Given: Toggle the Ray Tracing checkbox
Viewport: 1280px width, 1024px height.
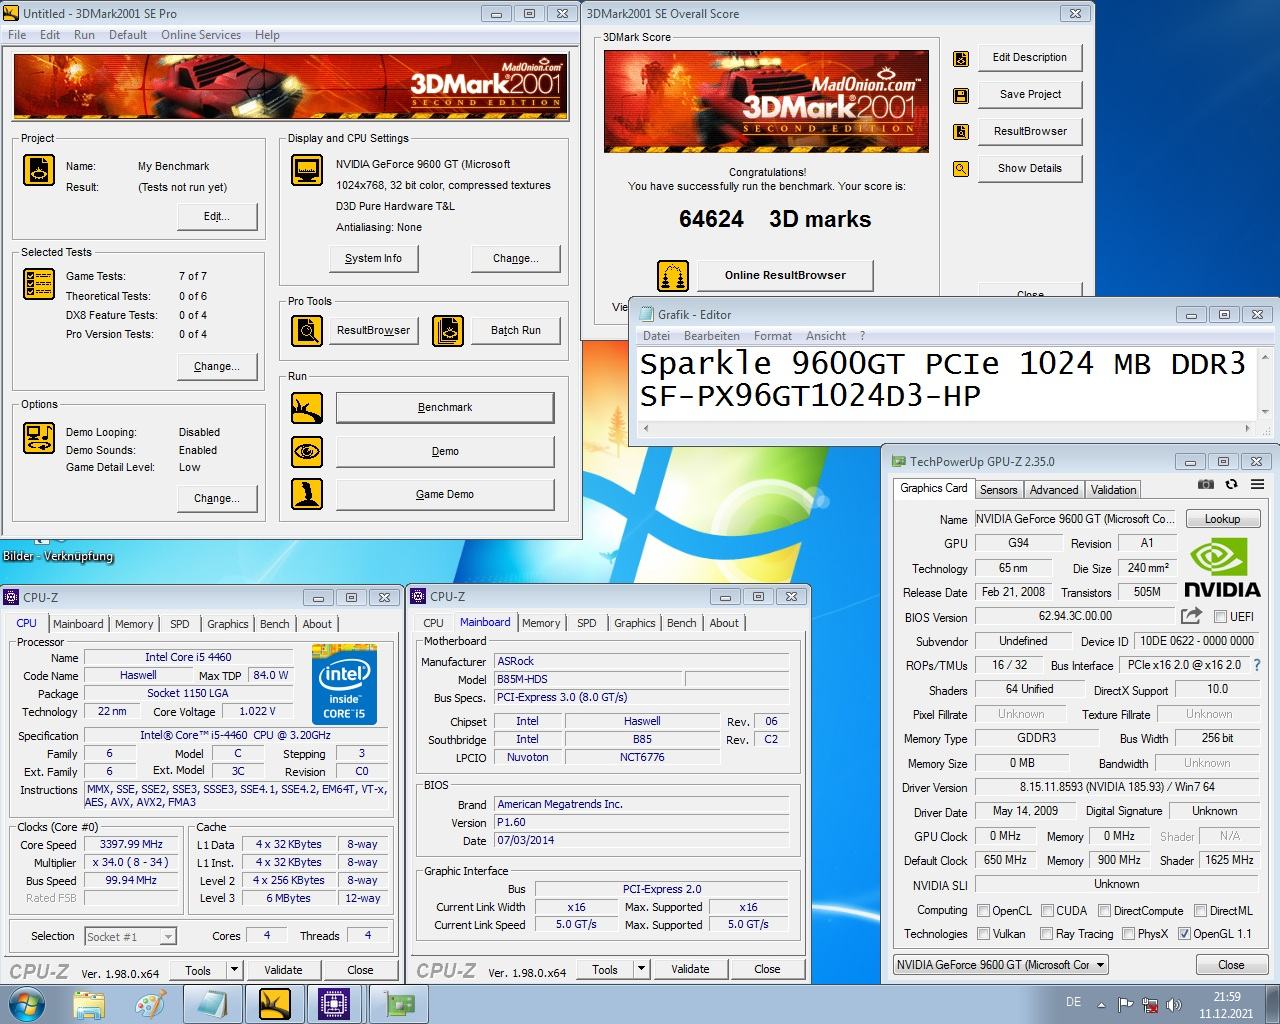Looking at the screenshot, I should pyautogui.click(x=1046, y=934).
